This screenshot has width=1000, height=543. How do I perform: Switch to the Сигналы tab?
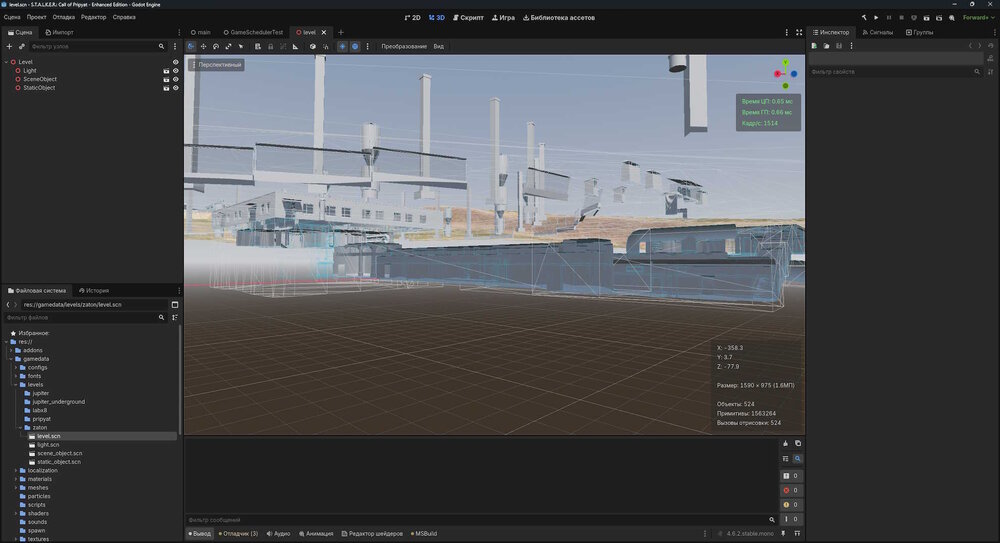point(878,33)
